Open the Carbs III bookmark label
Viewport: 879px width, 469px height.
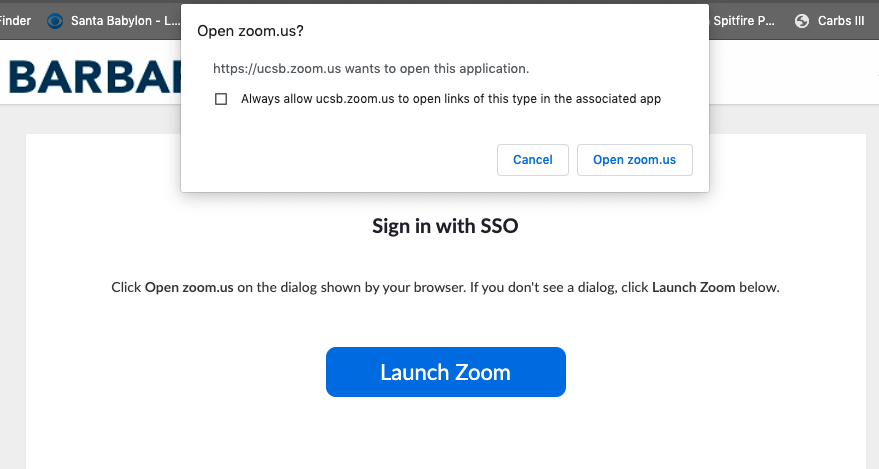tap(841, 21)
